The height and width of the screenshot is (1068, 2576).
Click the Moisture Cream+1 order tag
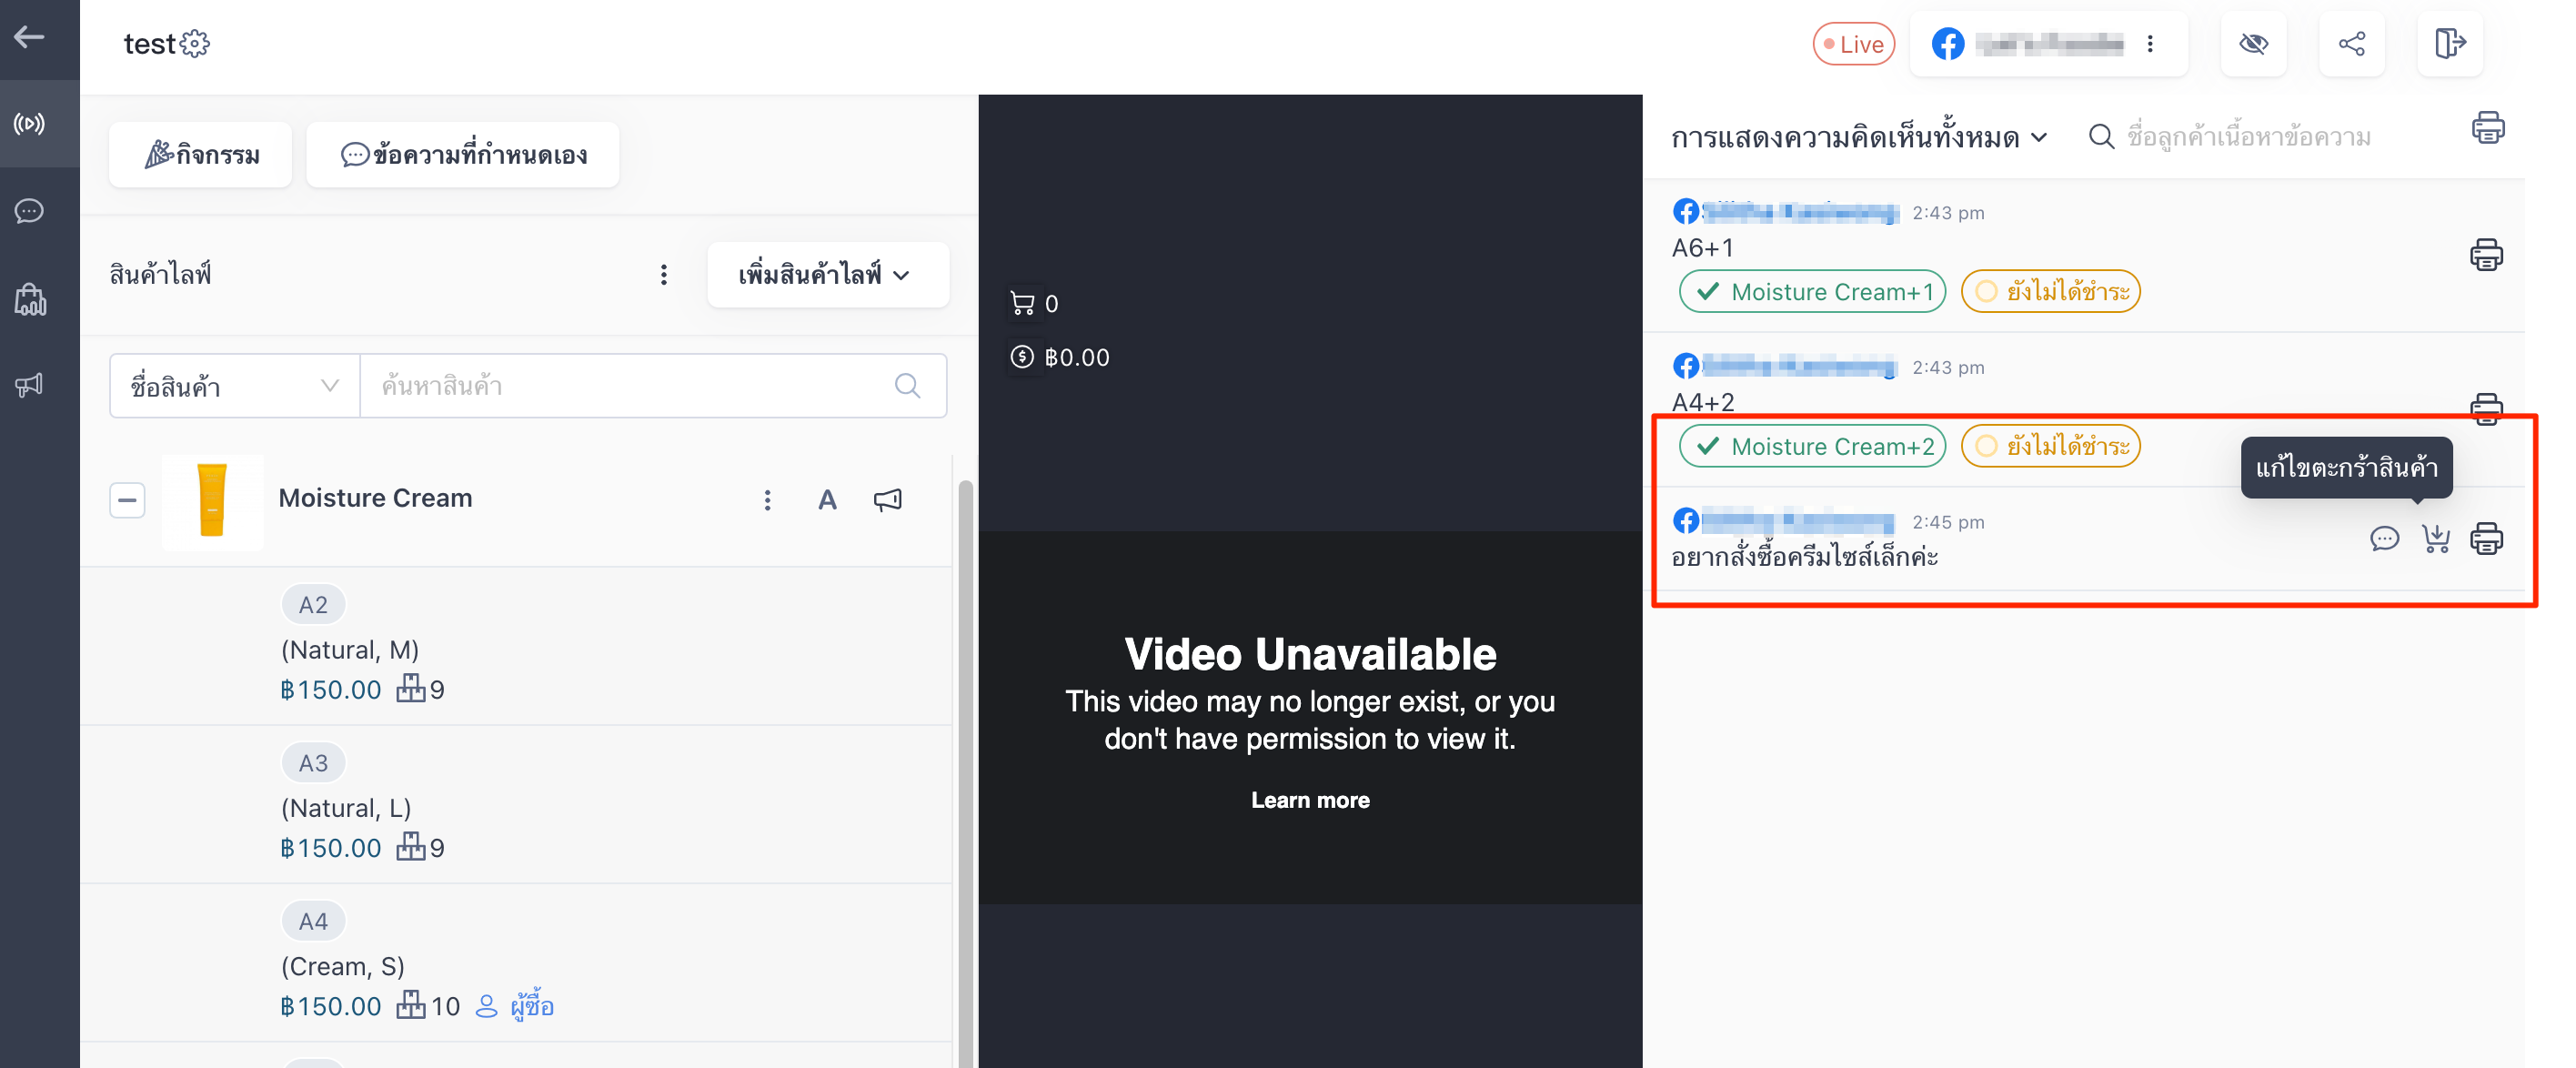click(x=1812, y=292)
